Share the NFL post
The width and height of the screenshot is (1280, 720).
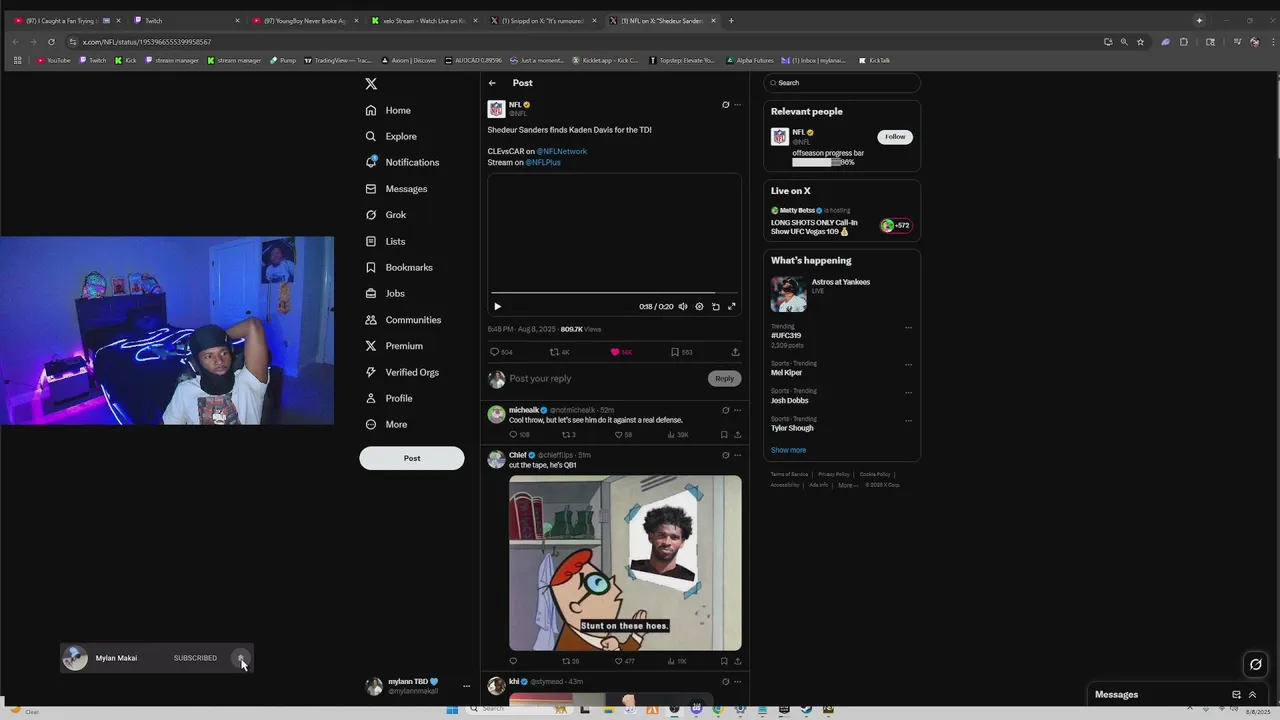pyautogui.click(x=735, y=352)
